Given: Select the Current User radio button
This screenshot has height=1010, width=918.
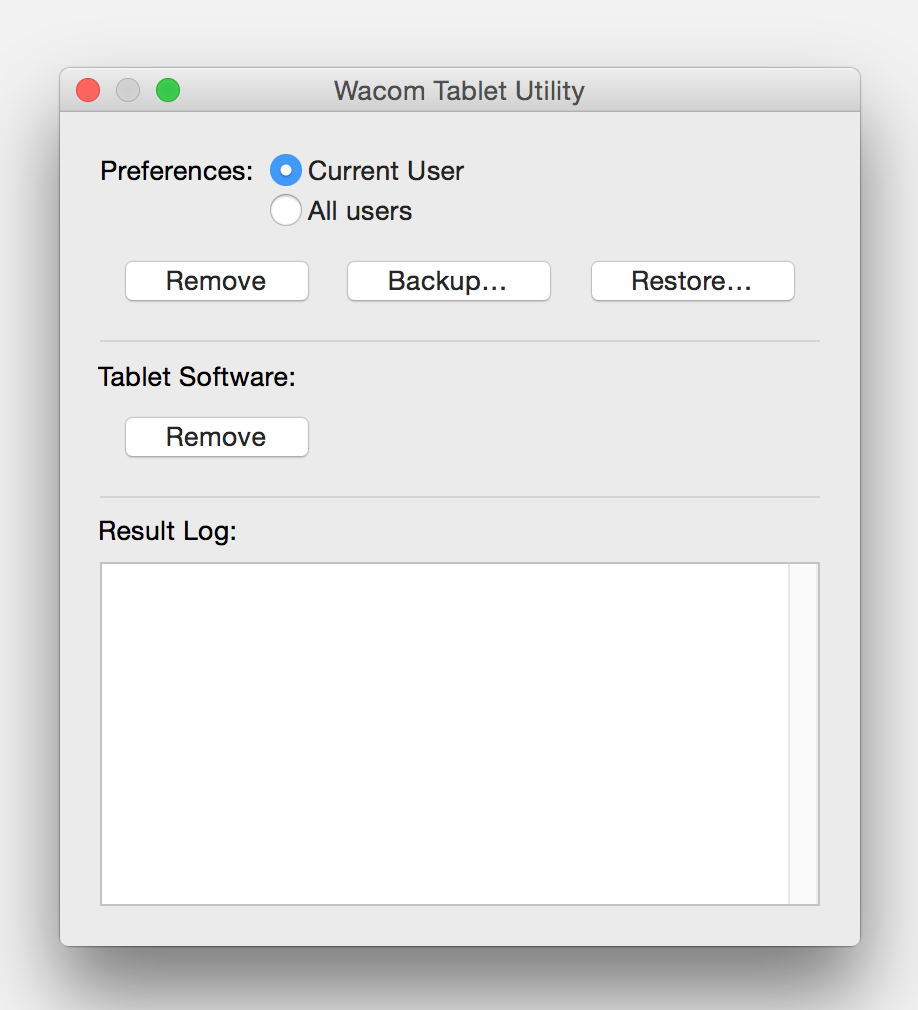Looking at the screenshot, I should pos(286,171).
